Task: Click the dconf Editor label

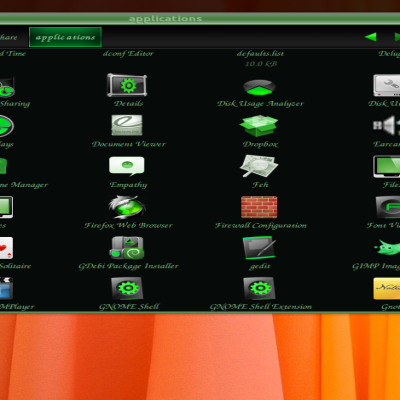Action: click(128, 53)
